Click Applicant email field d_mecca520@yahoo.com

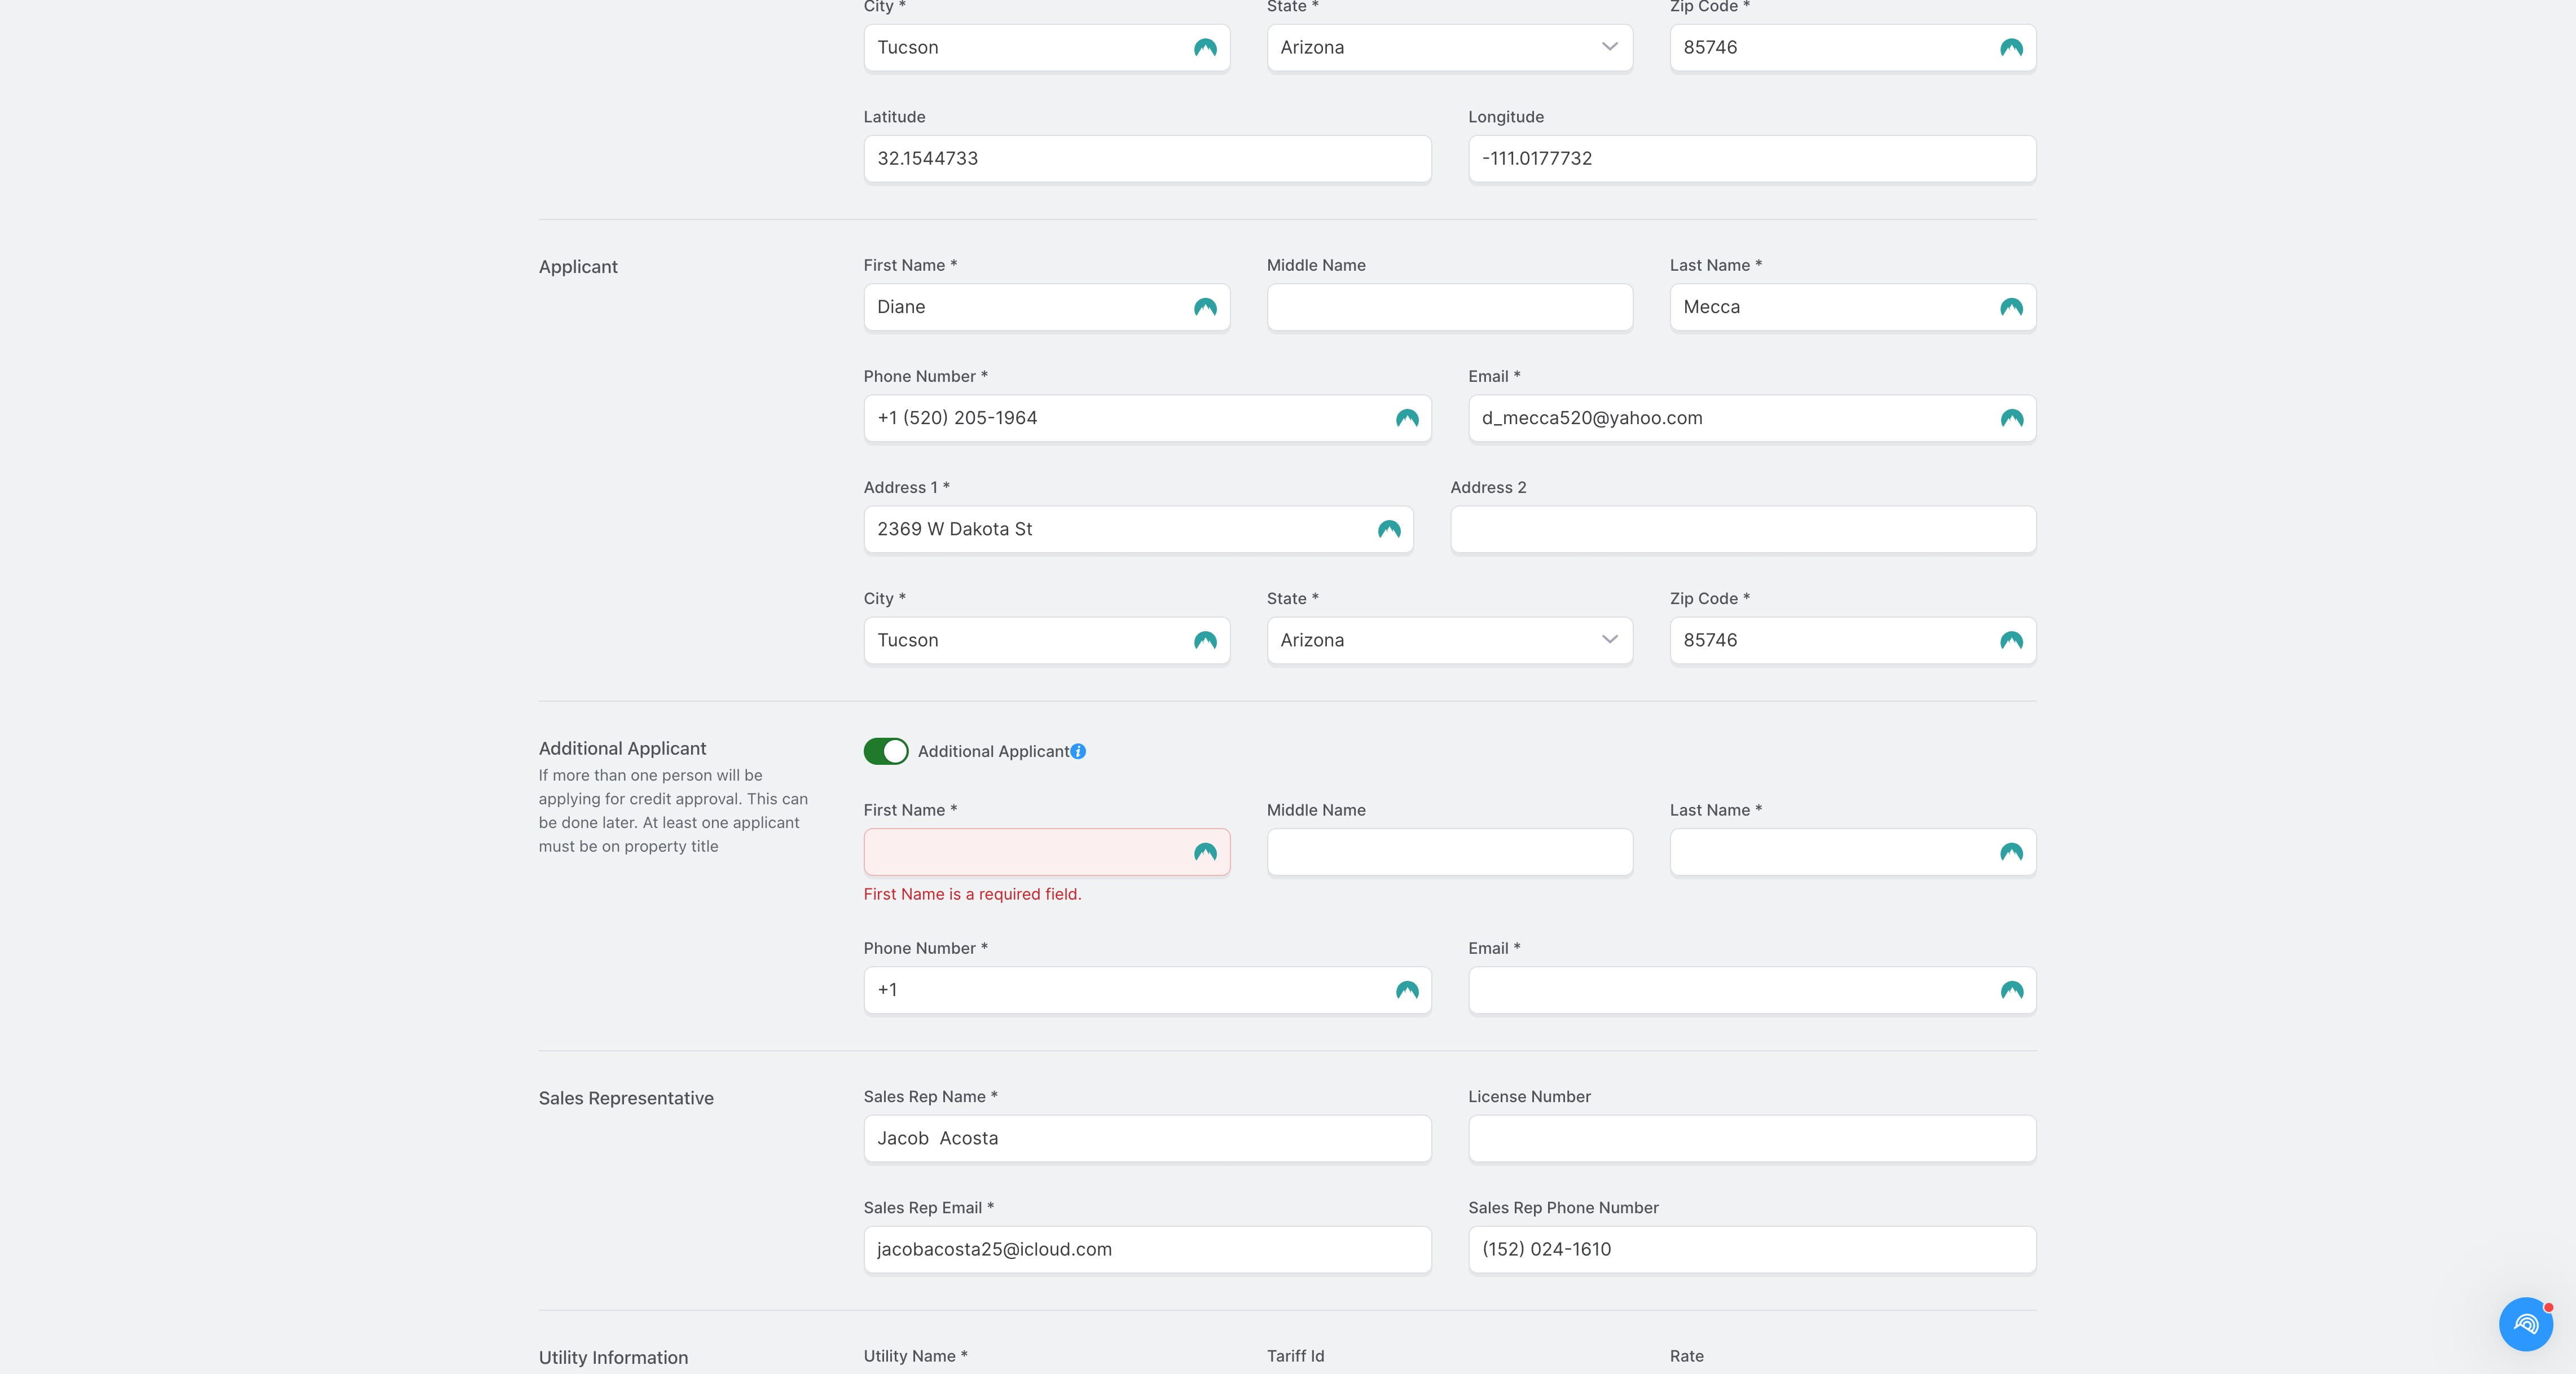(1751, 418)
